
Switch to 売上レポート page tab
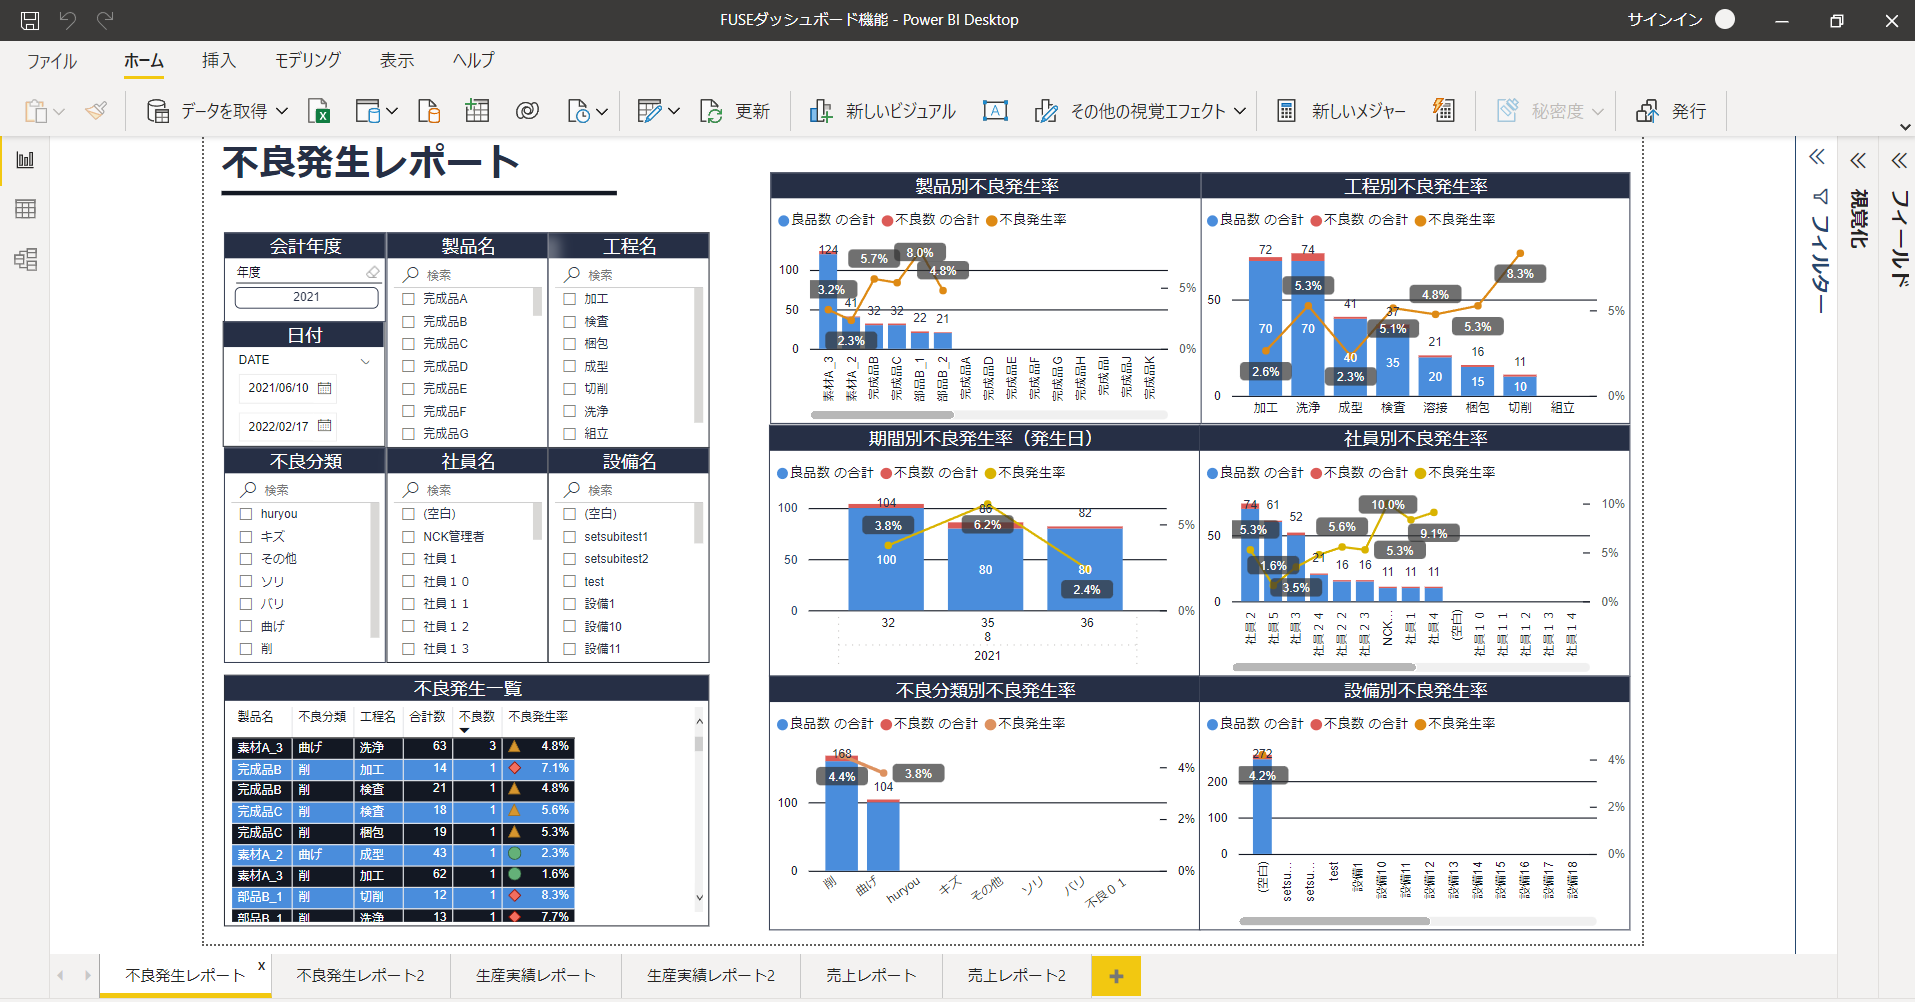[870, 975]
